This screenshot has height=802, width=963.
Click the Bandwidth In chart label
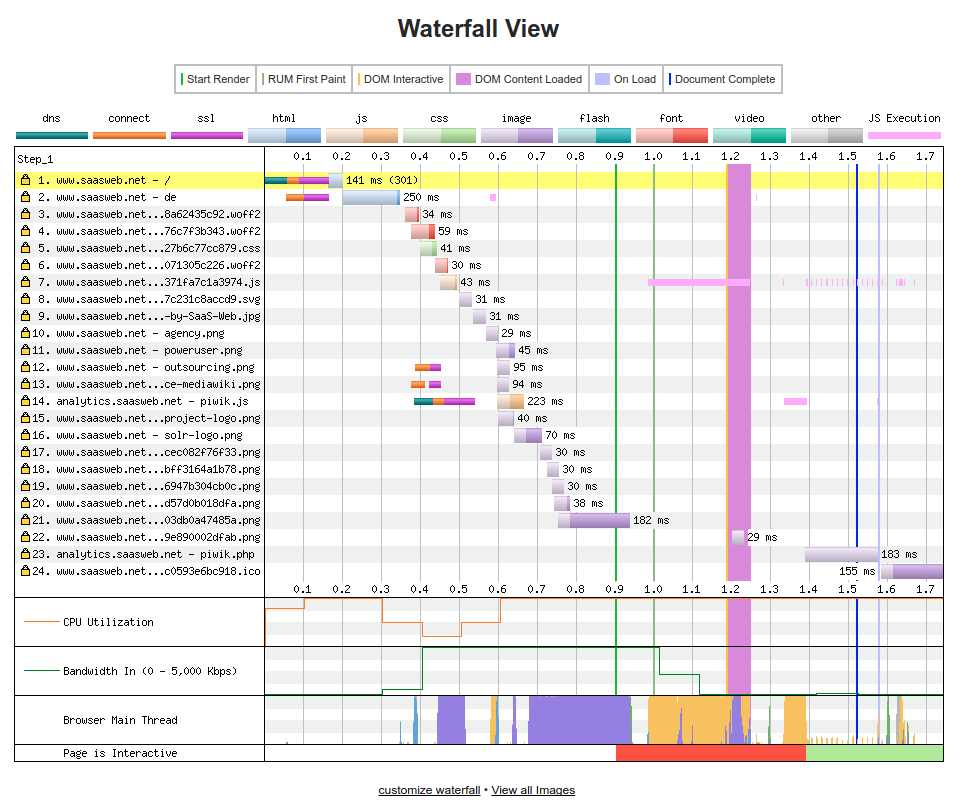(x=150, y=671)
